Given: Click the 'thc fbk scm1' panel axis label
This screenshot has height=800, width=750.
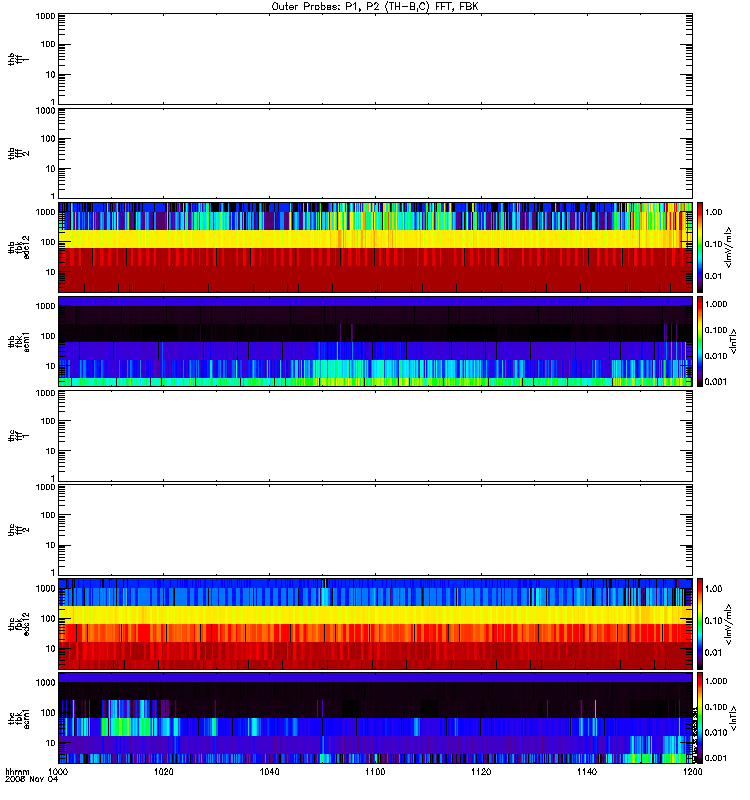Looking at the screenshot, I should click(19, 718).
